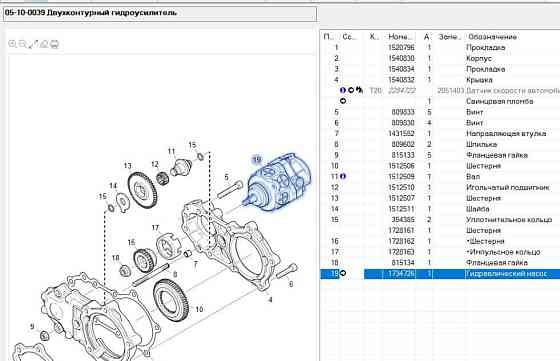Viewport: 560px width, 361px height.
Task: Select the Импульсное кольцо row 1728163
Action: click(440, 252)
